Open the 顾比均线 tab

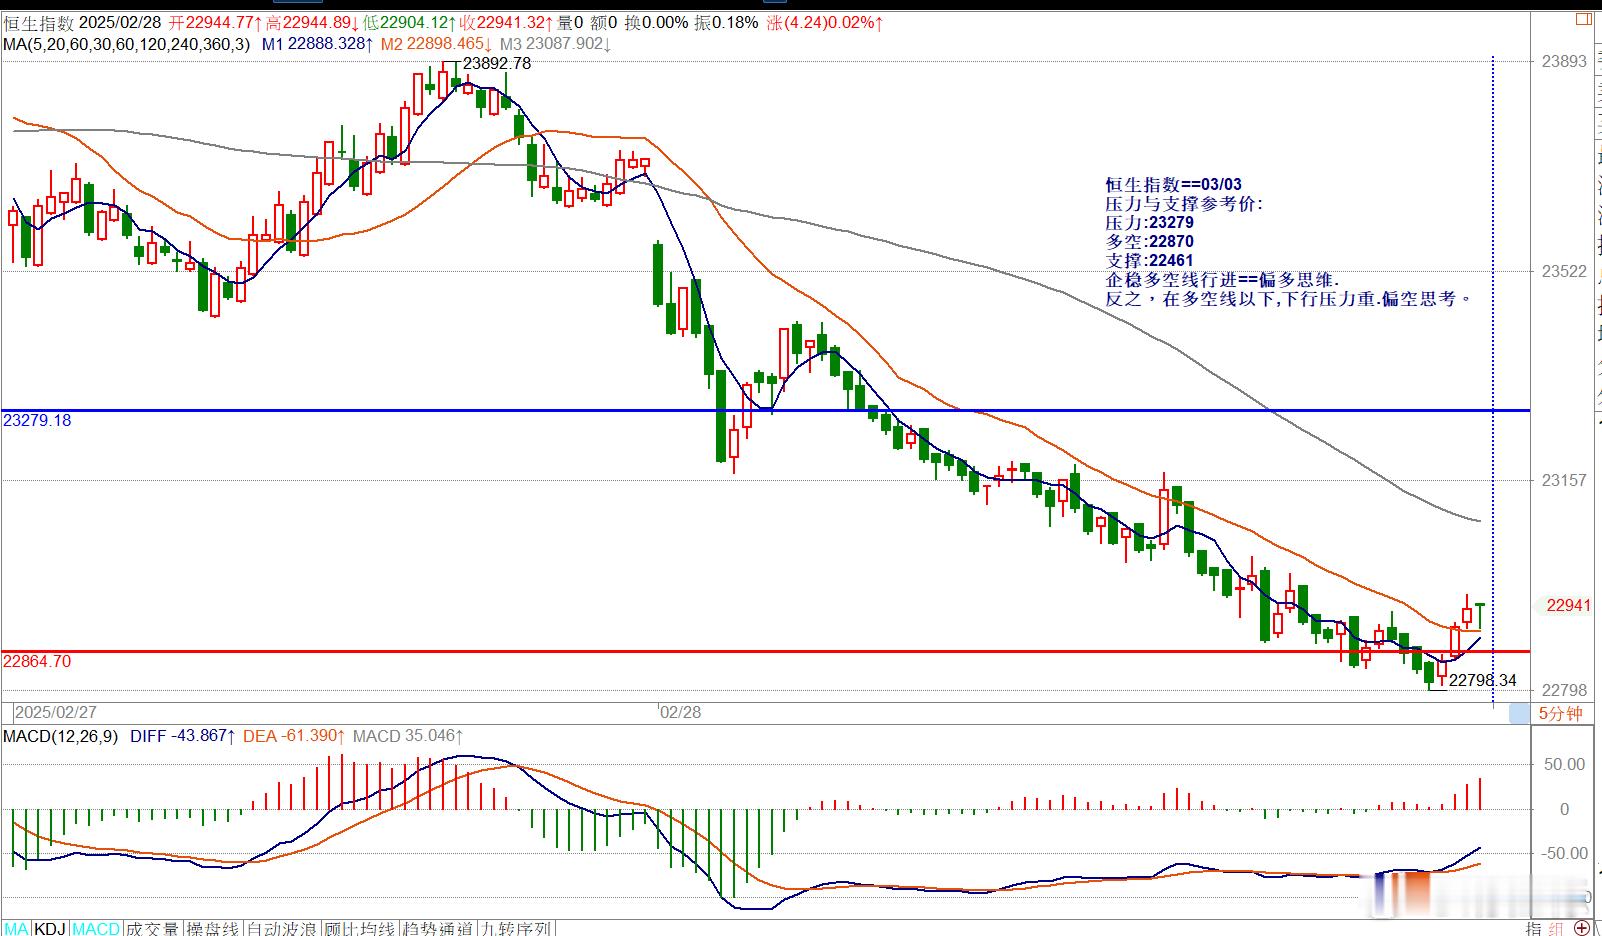(359, 928)
